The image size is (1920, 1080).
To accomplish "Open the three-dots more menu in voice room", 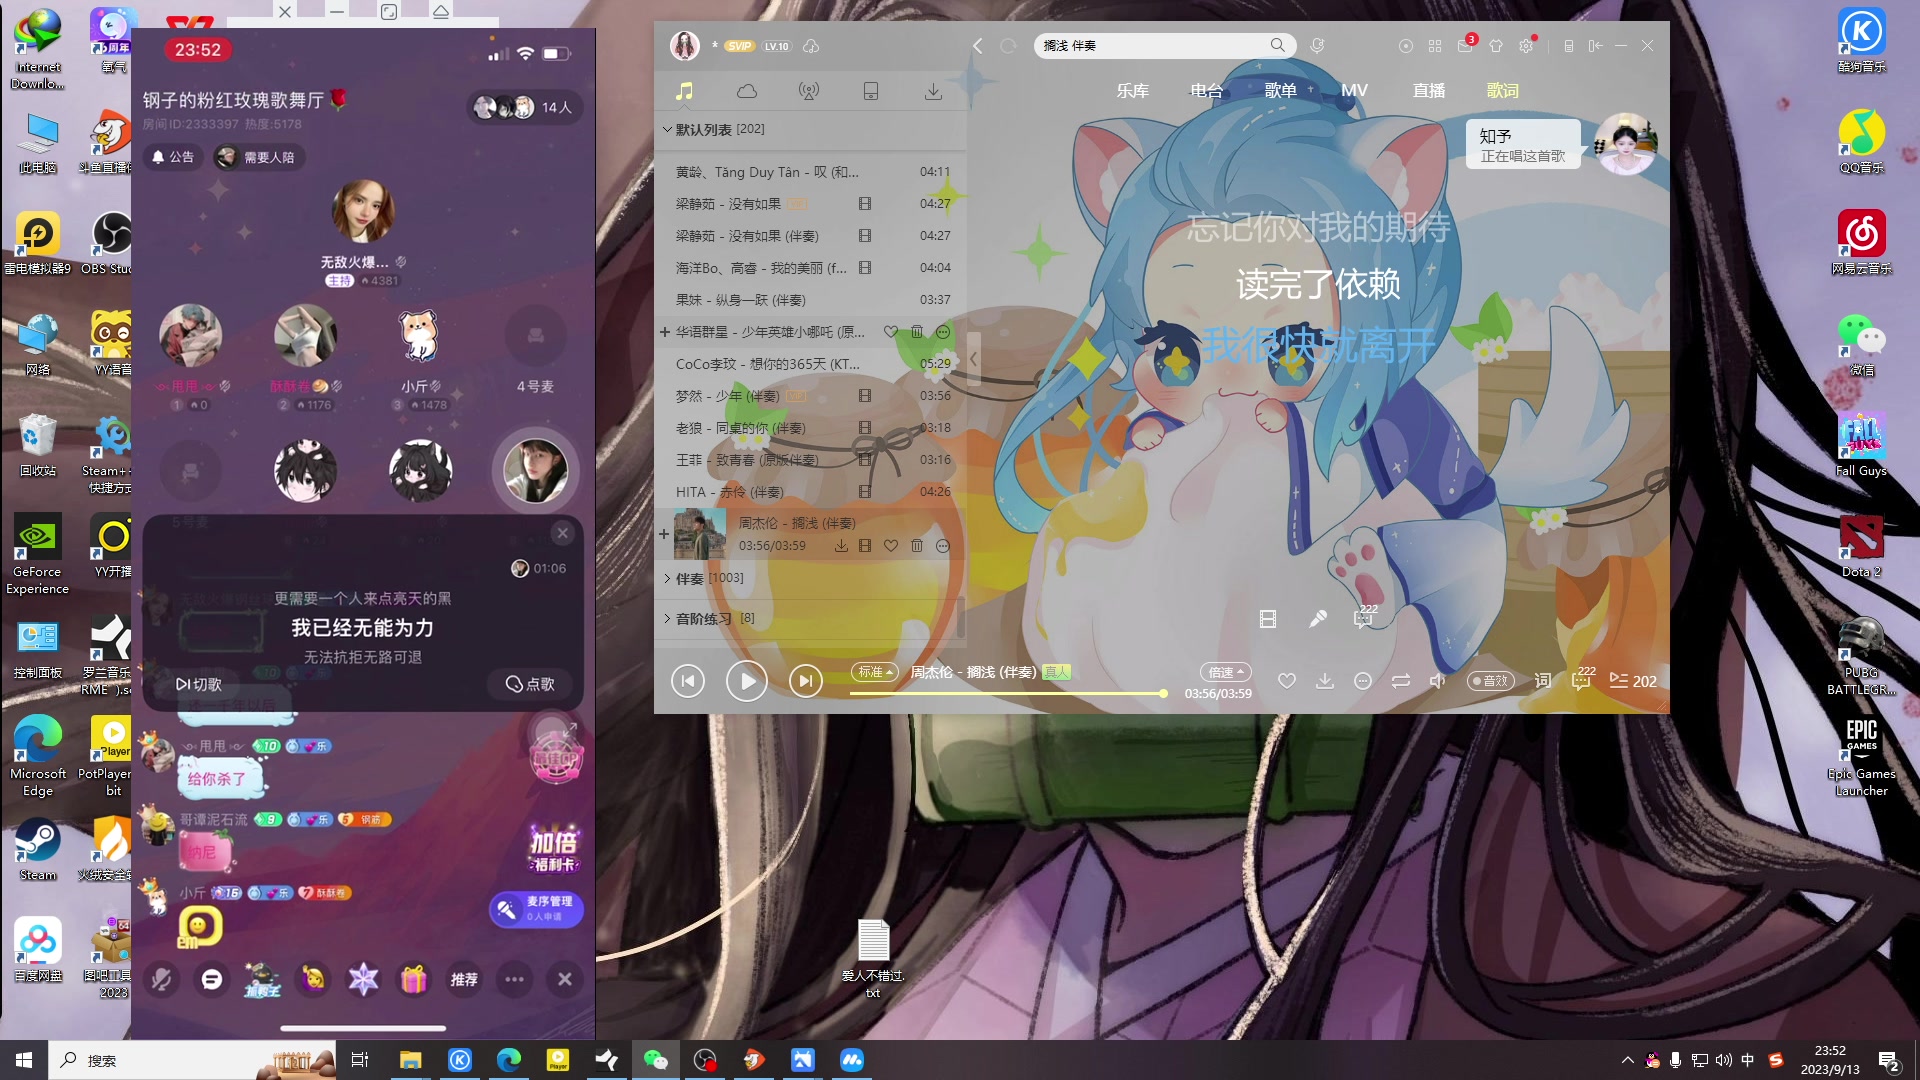I will tap(515, 979).
